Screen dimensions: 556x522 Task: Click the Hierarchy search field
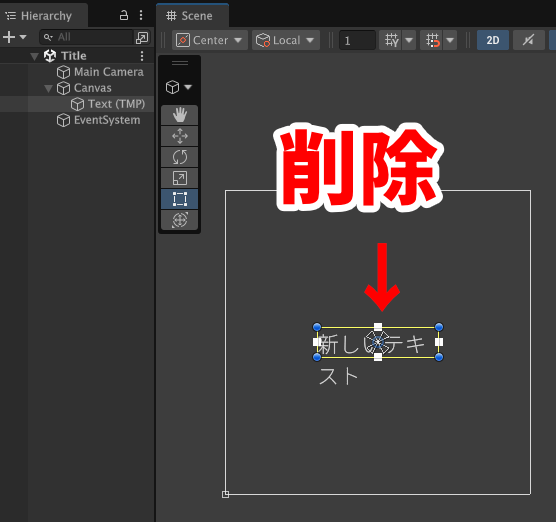pos(86,37)
